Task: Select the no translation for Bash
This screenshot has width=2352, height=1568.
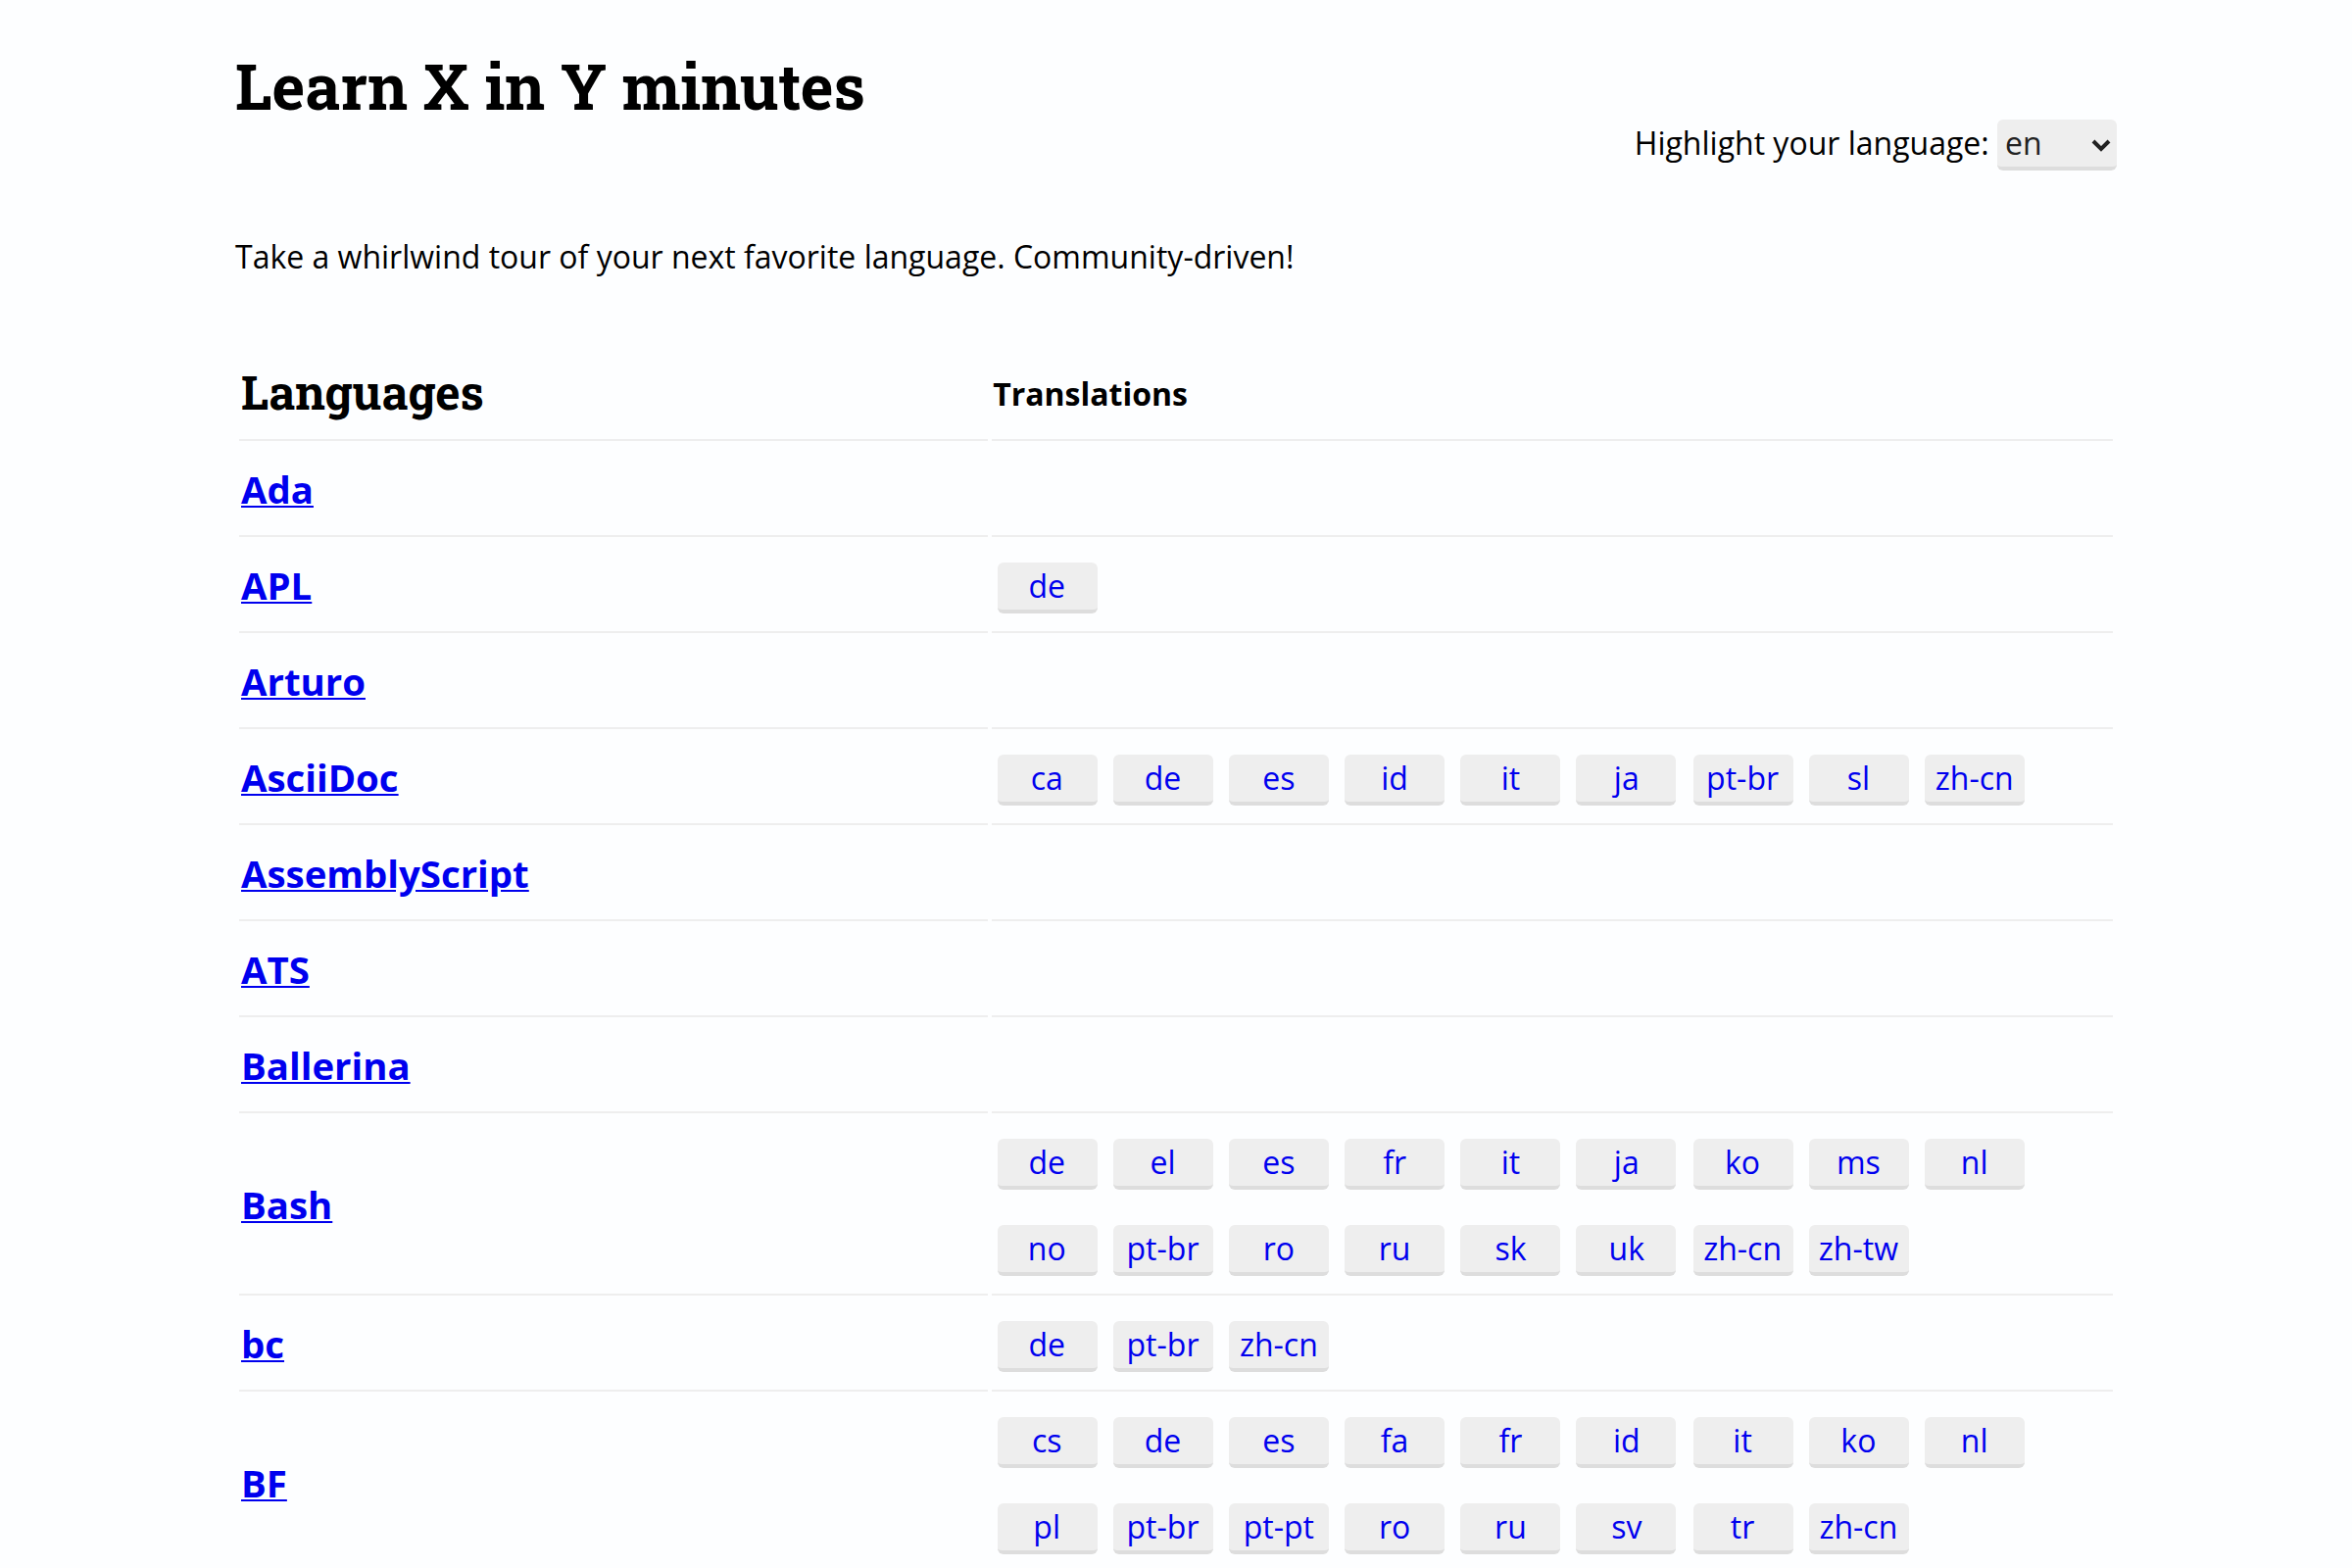Action: [1047, 1249]
